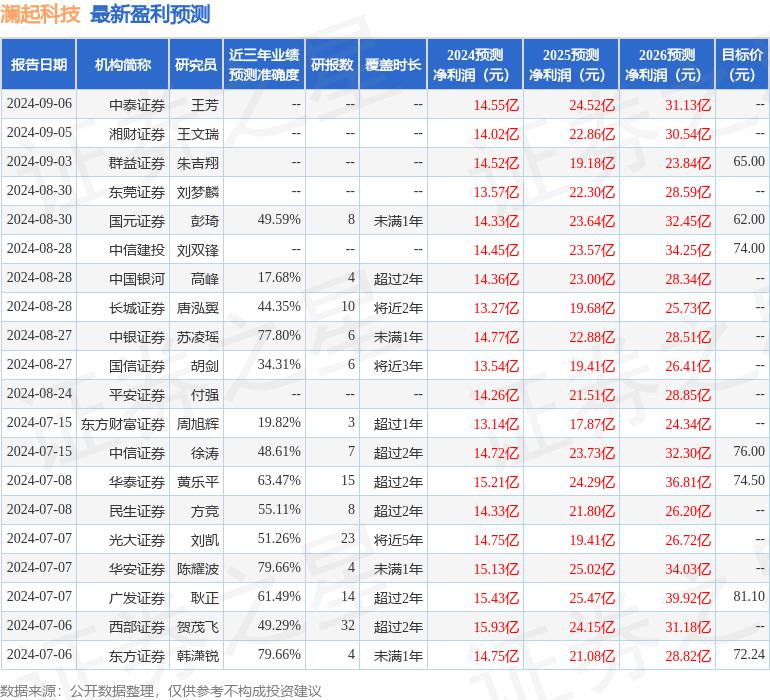
Task: Click the 数据来源 footer note
Action: 161,691
